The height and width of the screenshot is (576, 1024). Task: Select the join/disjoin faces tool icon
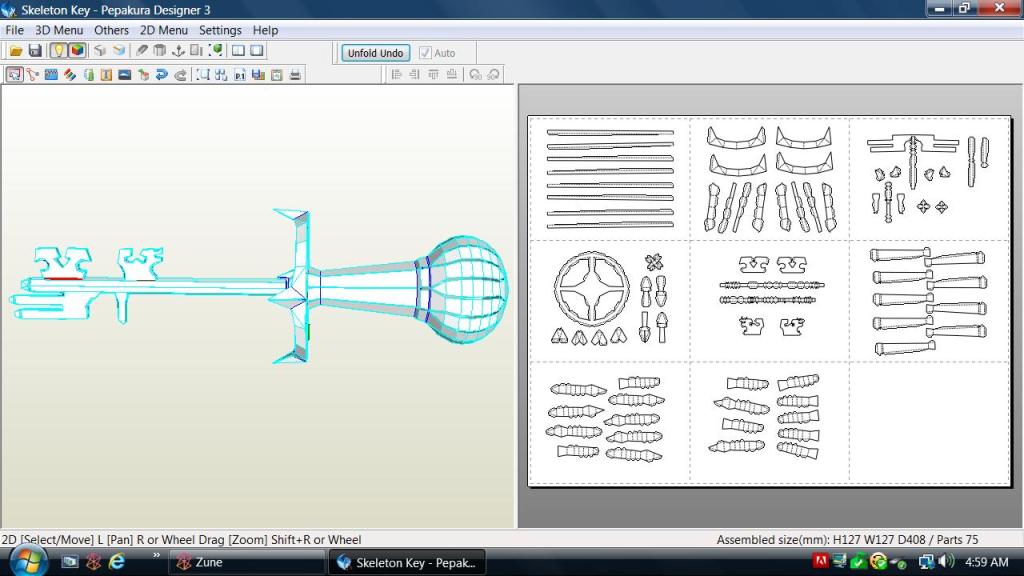coord(33,74)
